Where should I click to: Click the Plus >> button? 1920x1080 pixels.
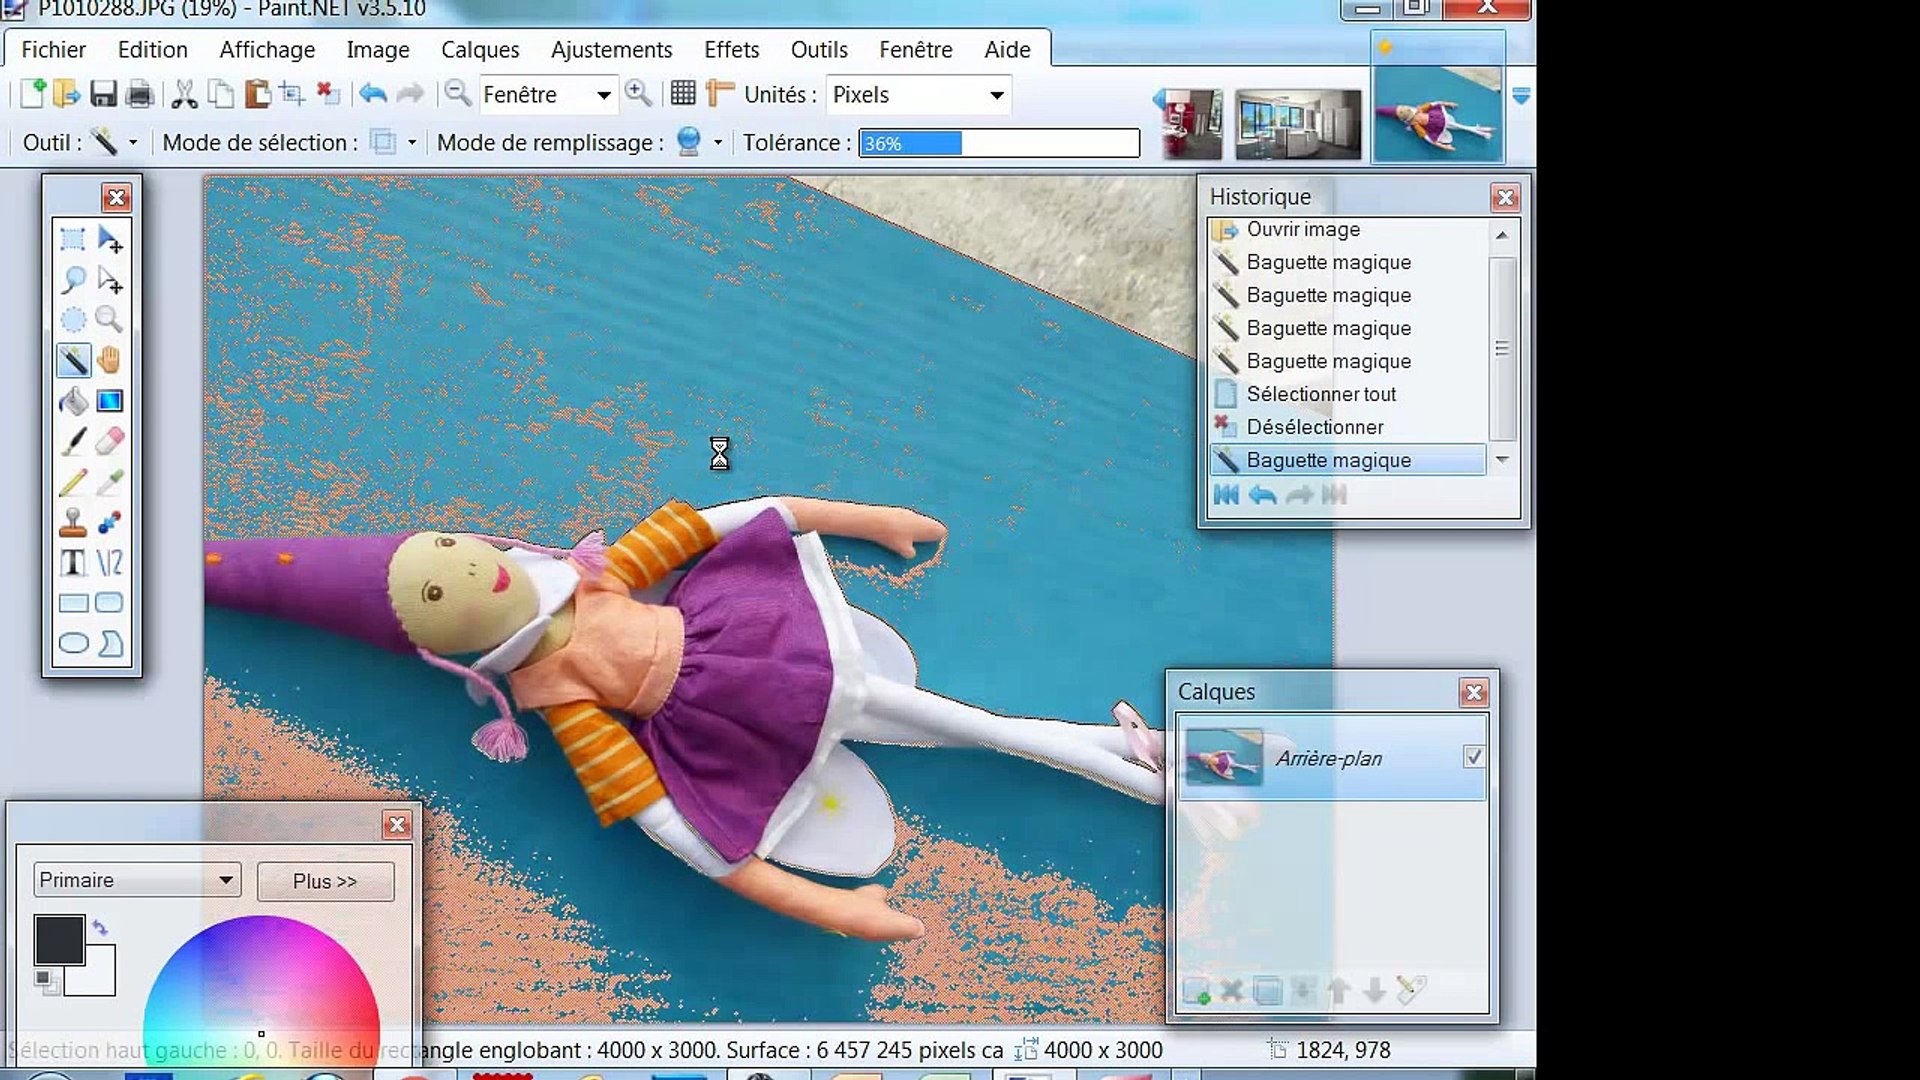tap(325, 881)
